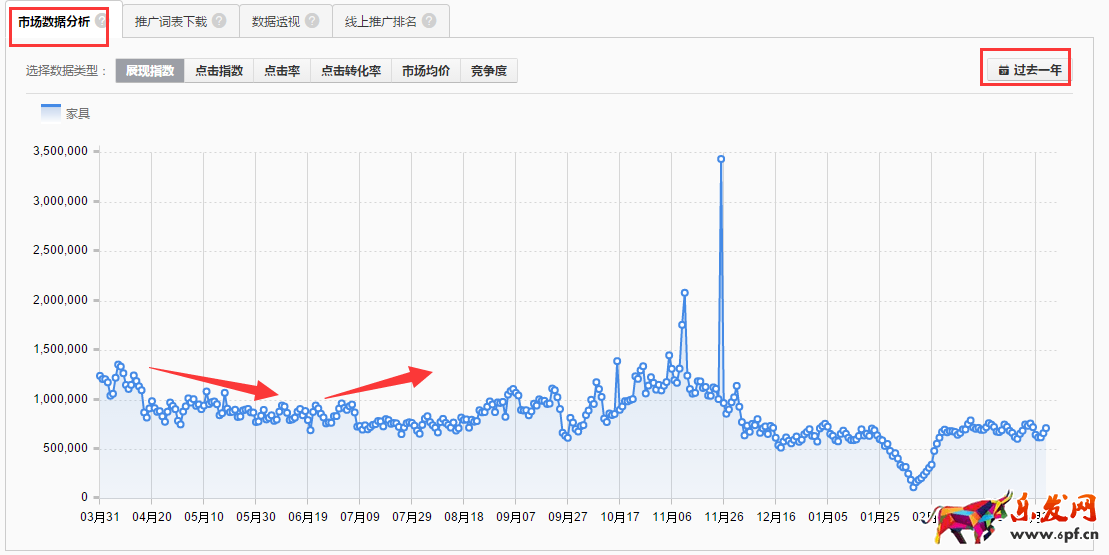The width and height of the screenshot is (1109, 555).
Task: Switch to the 推广词表下载 tab
Action: pos(170,21)
